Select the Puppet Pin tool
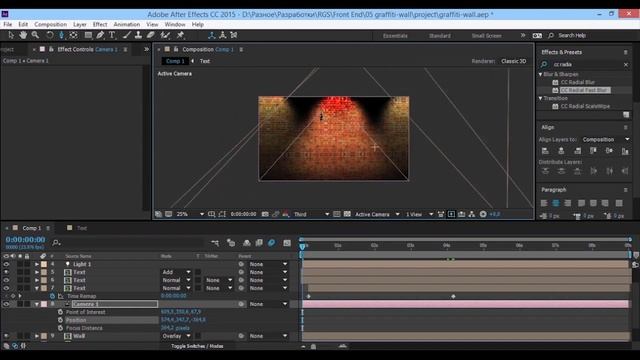The height and width of the screenshot is (360, 640). [x=180, y=35]
